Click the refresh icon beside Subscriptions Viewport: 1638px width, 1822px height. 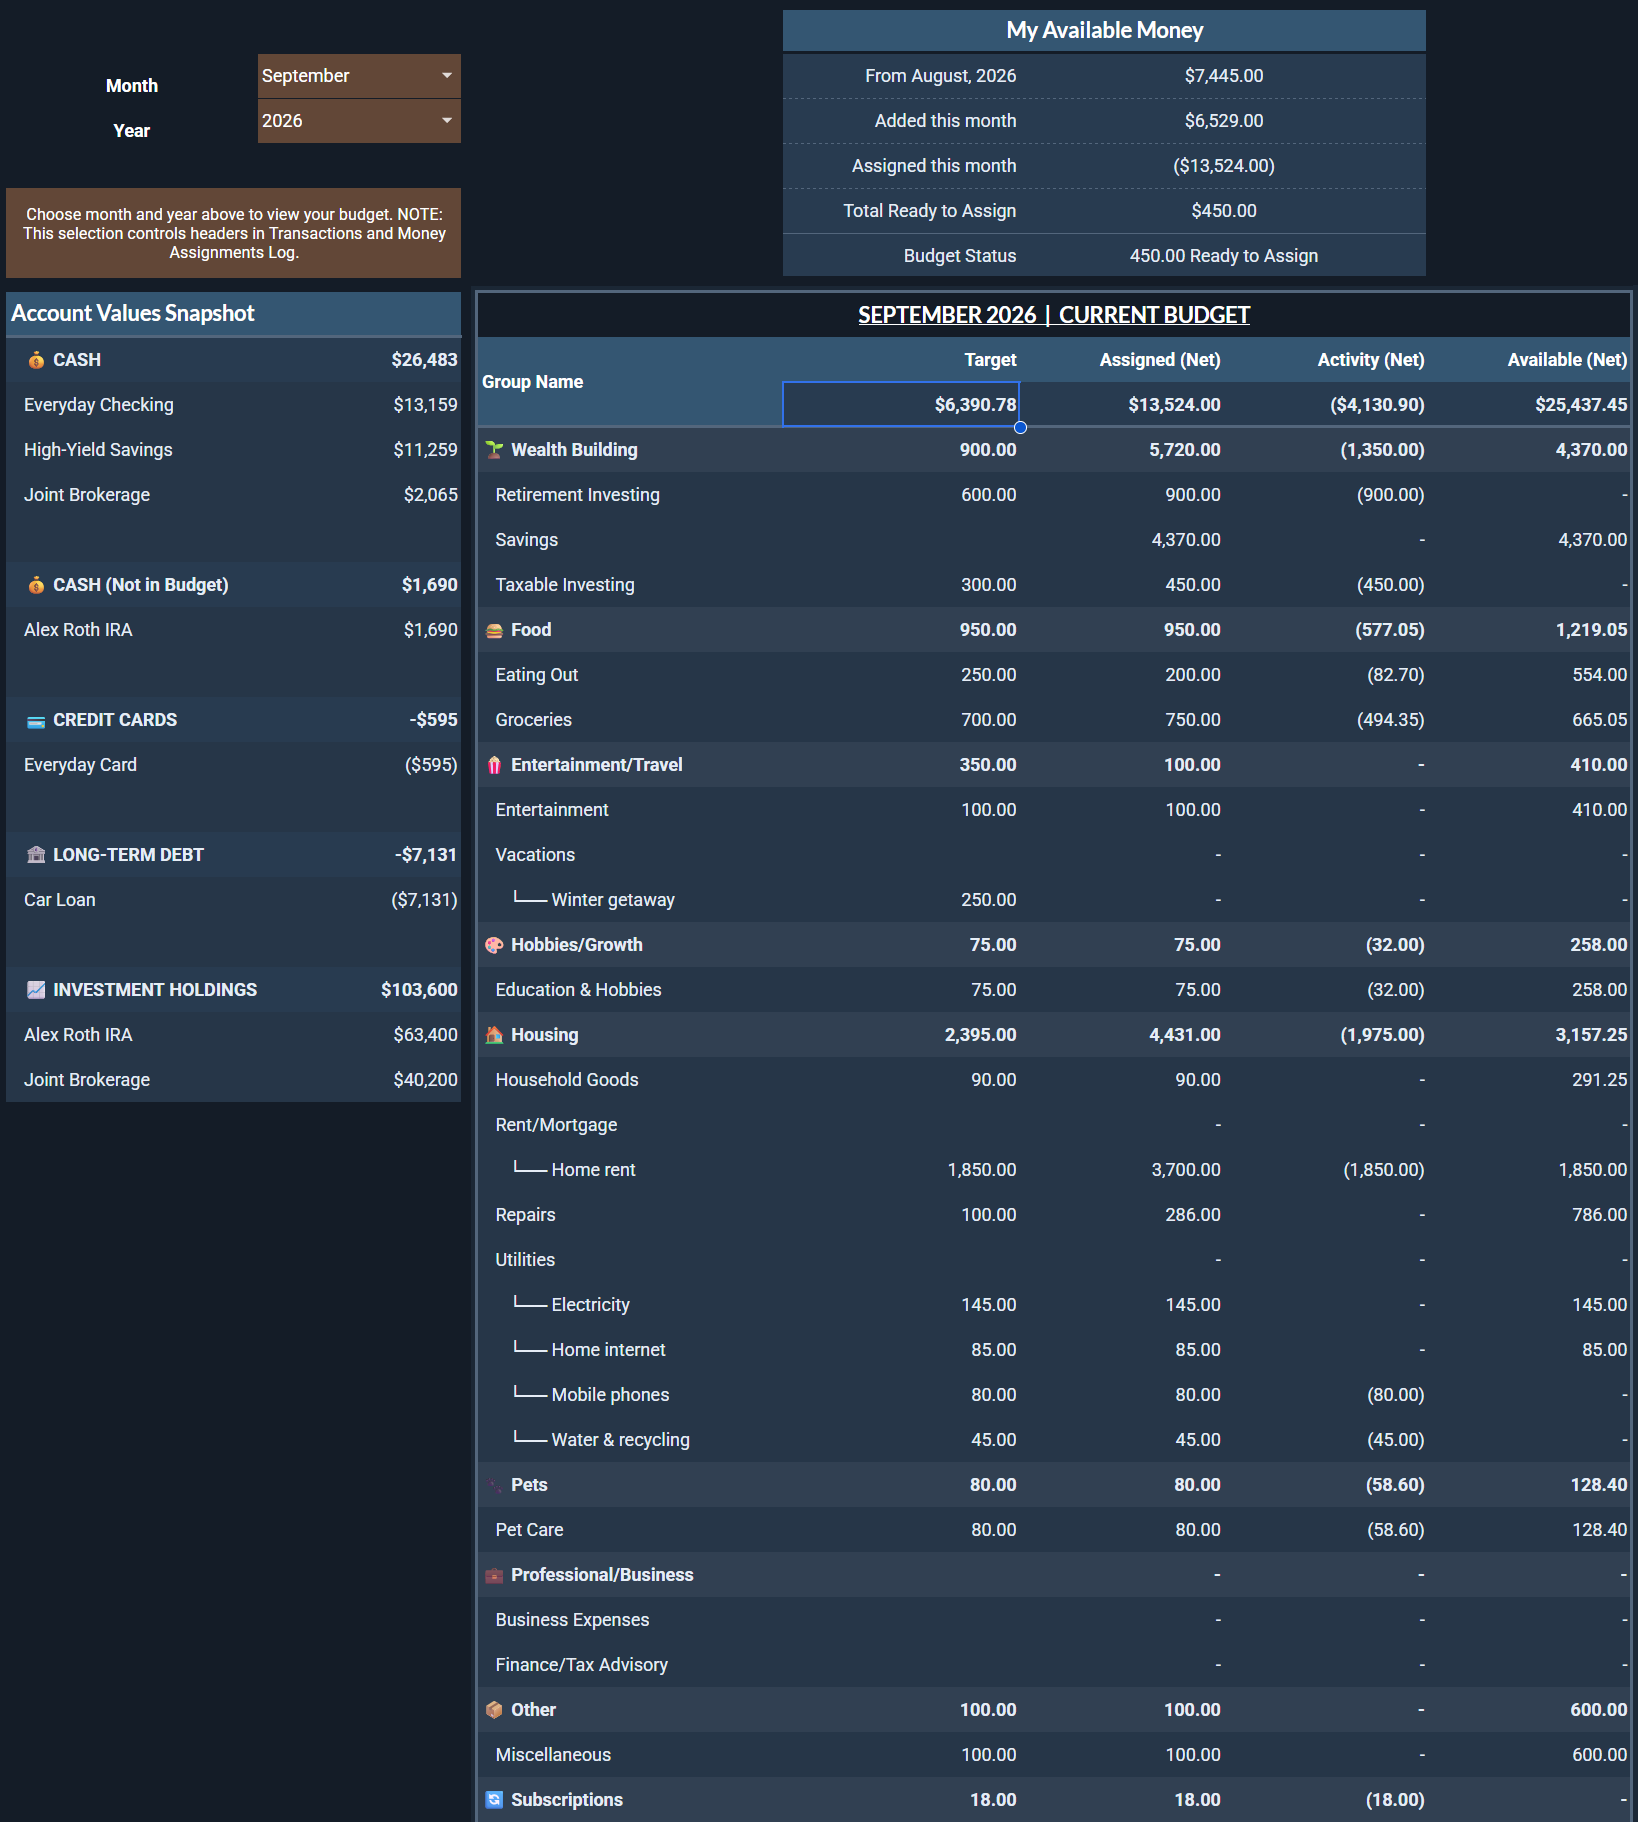494,1800
